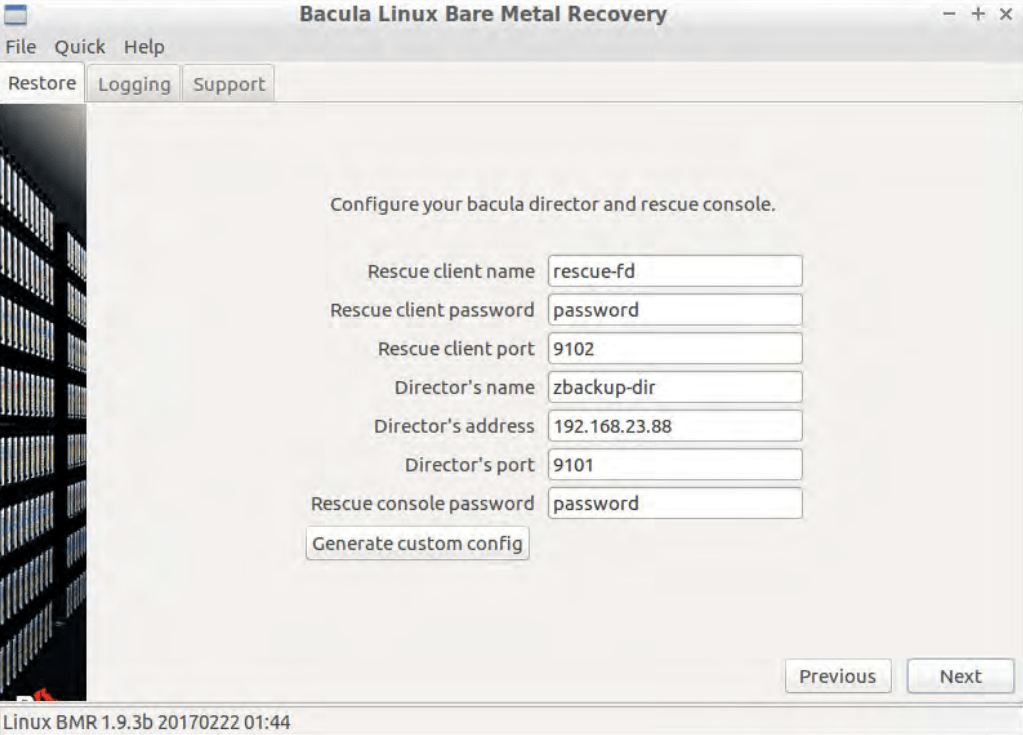Switch to the Support tab
Screen dimensions: 1023x735
tap(229, 85)
